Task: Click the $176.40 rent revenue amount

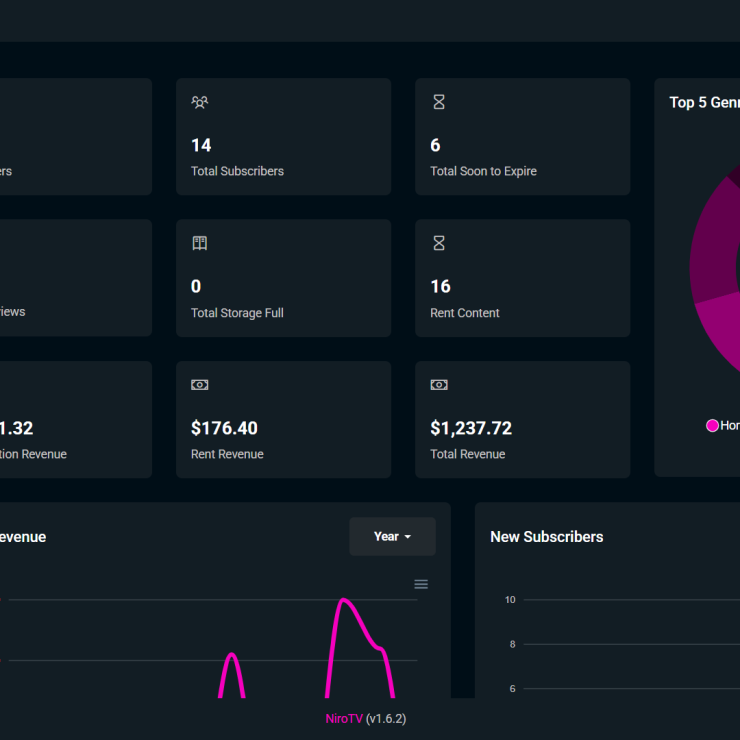Action: point(224,428)
